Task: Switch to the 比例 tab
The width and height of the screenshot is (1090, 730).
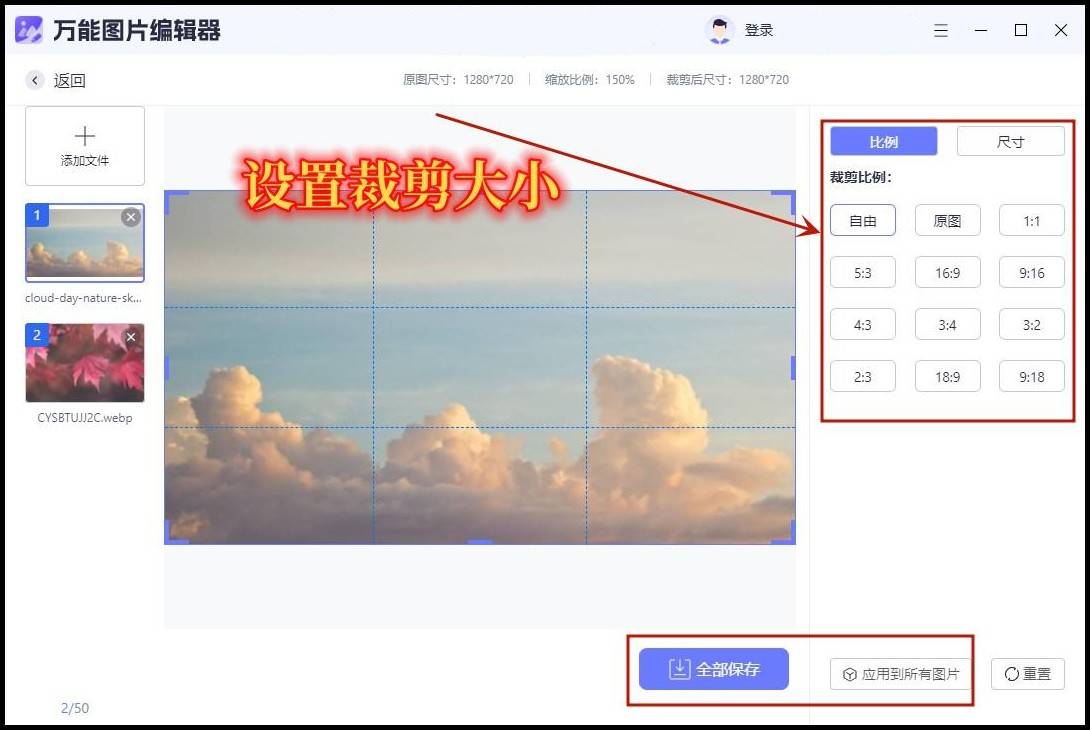Action: 884,141
